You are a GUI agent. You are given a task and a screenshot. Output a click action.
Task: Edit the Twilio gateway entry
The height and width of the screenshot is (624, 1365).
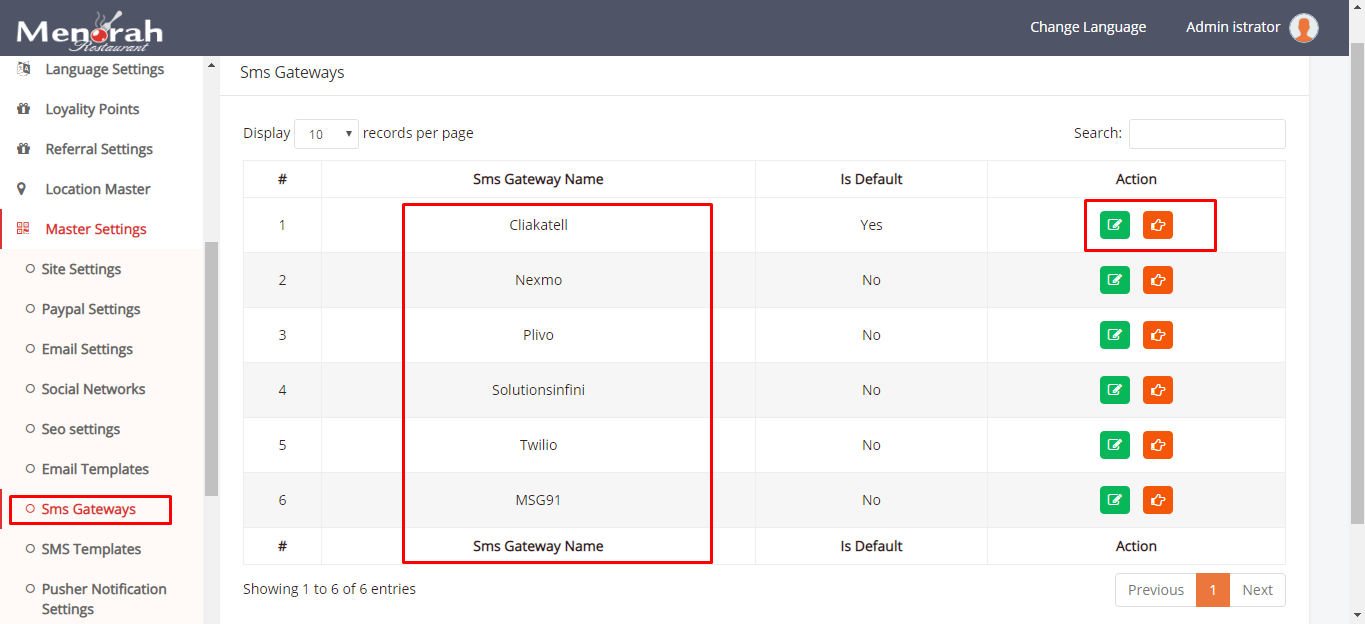(1114, 445)
